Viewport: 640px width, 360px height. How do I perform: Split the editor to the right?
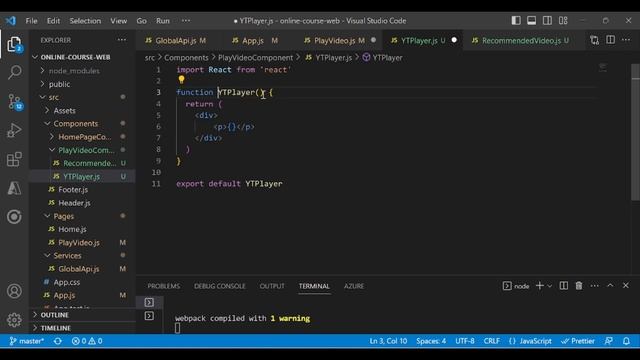610,40
